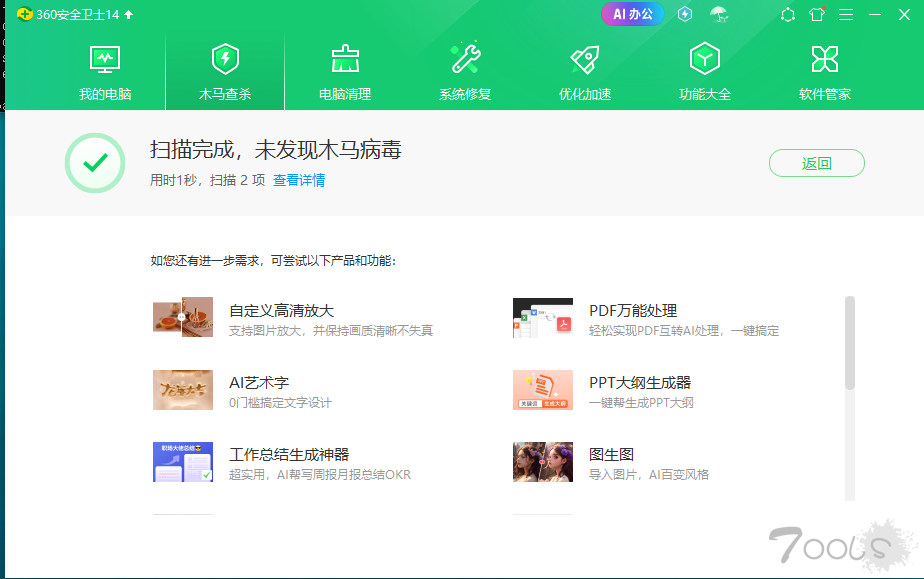924x579 pixels.
Task: Click the vertical scrollbar in recommendations list
Action: 850,342
